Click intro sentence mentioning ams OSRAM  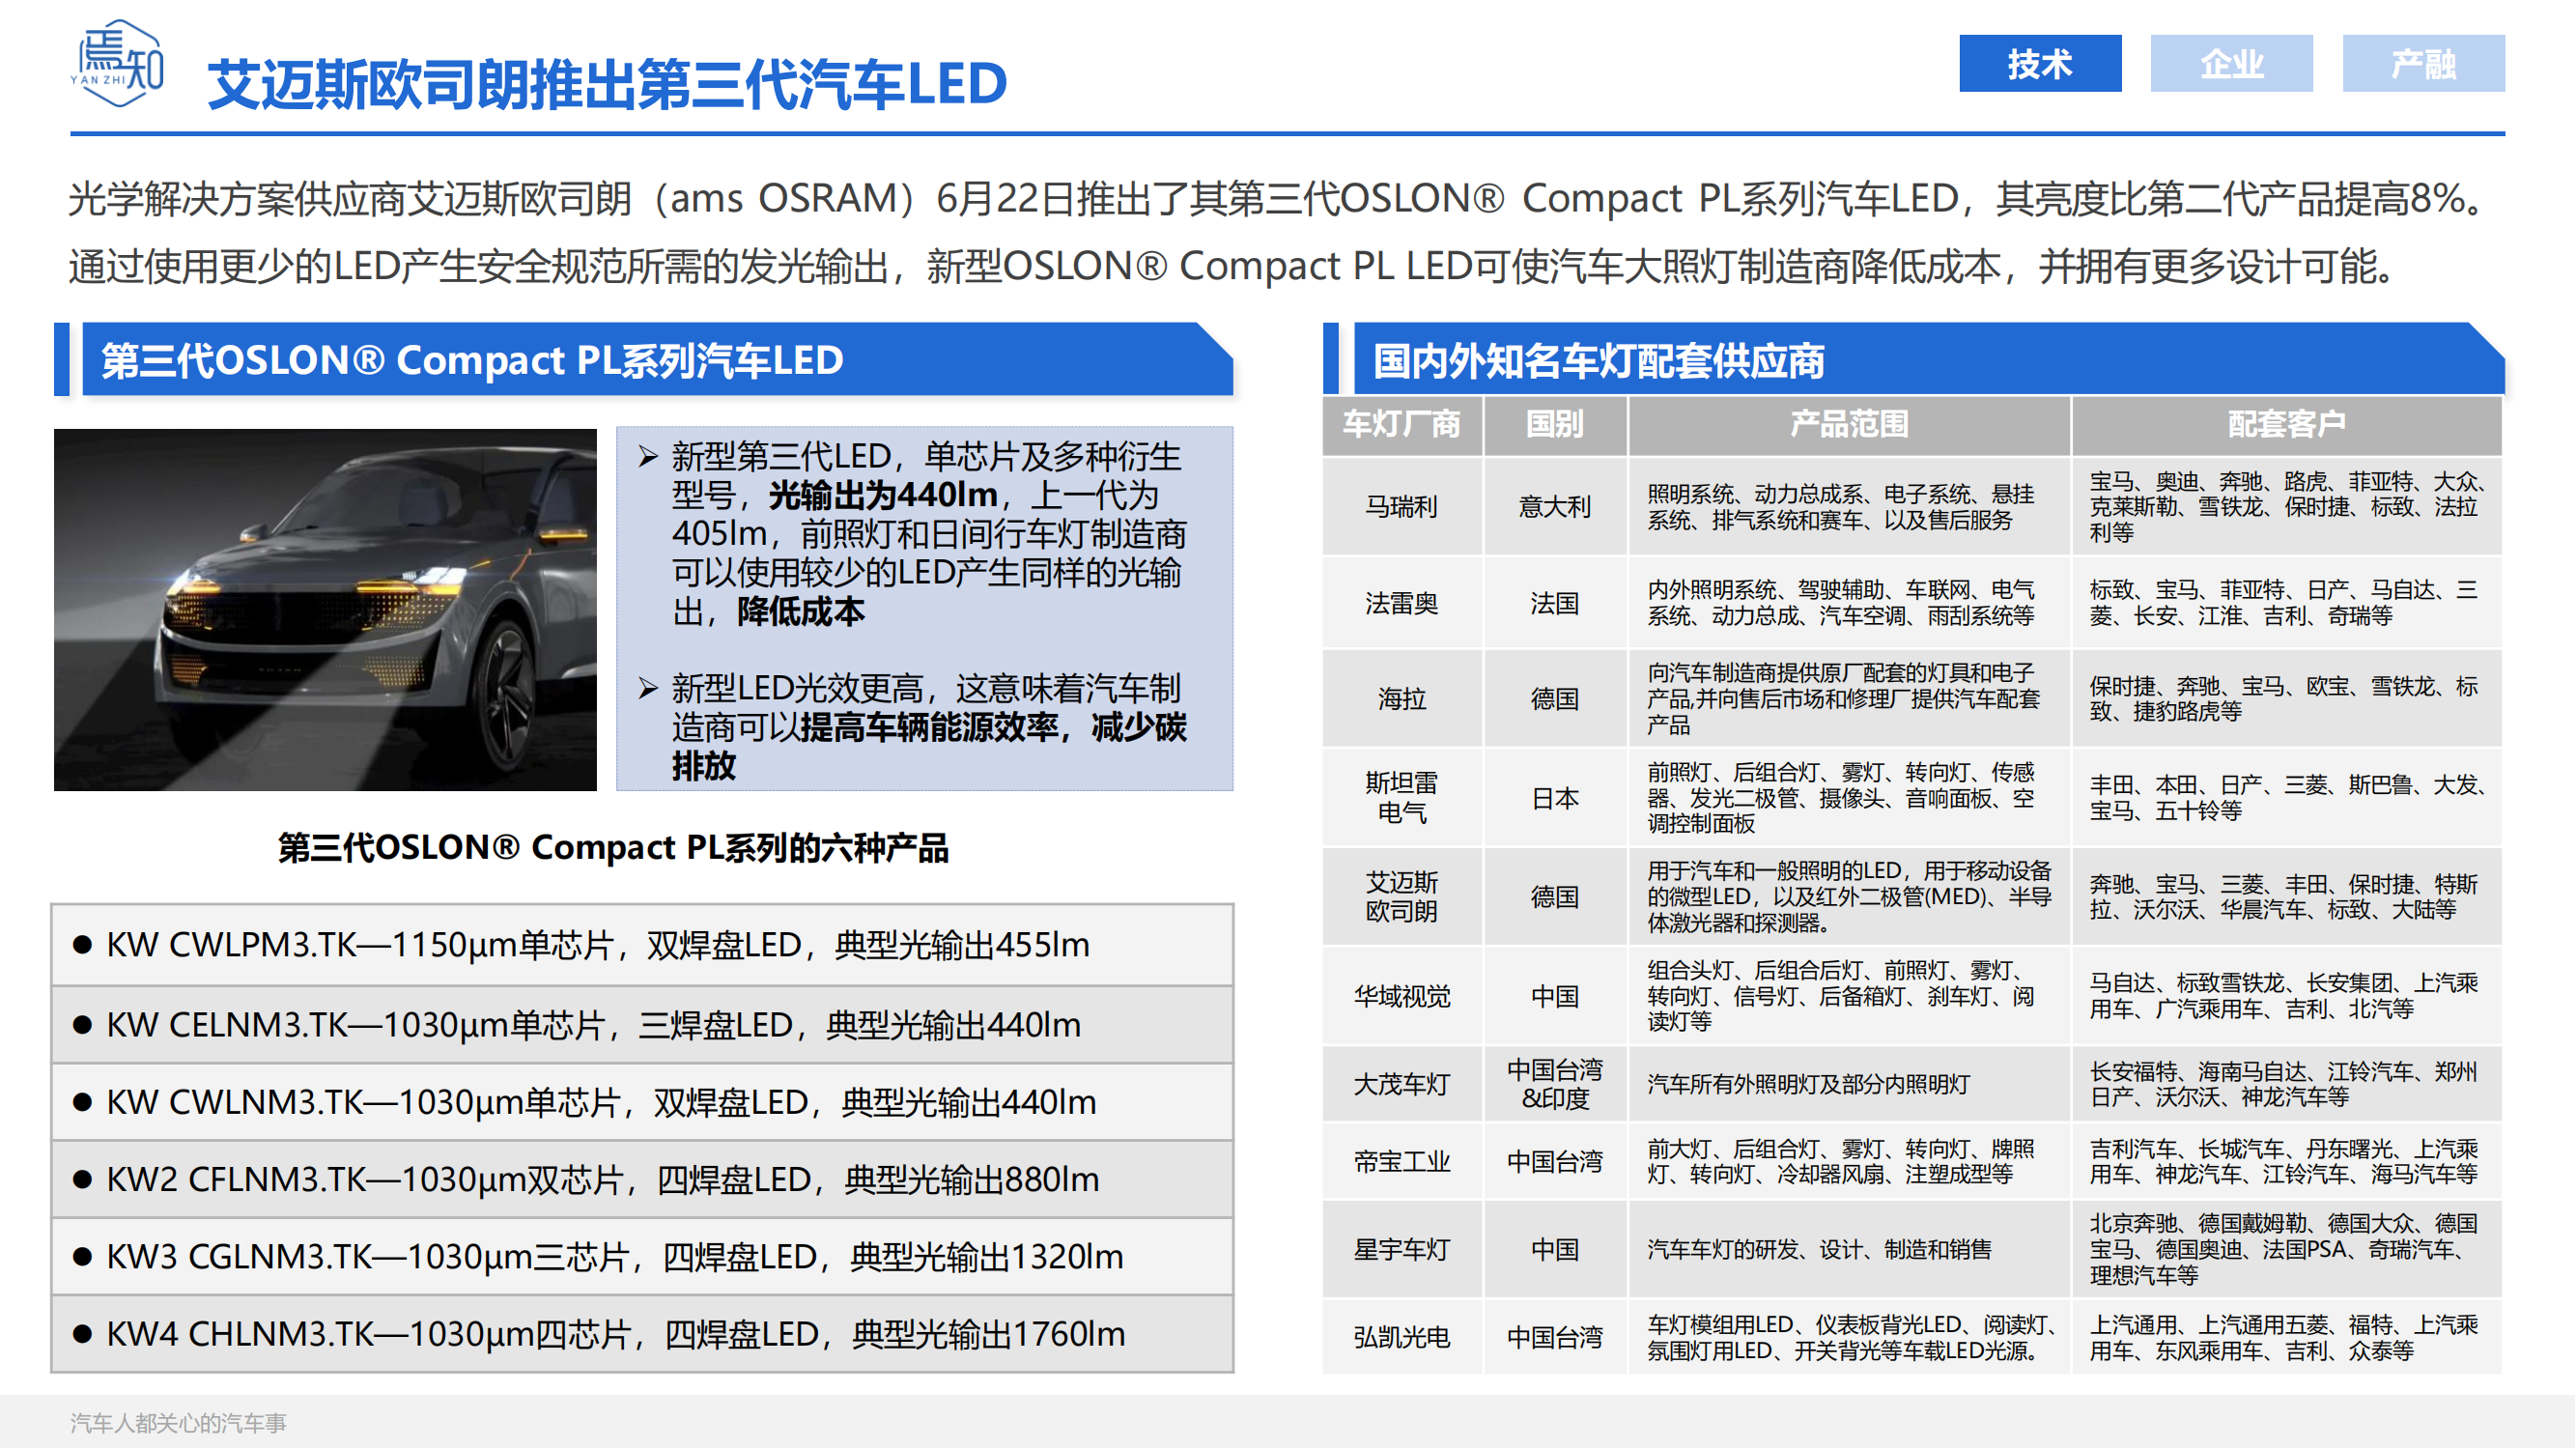[1280, 198]
